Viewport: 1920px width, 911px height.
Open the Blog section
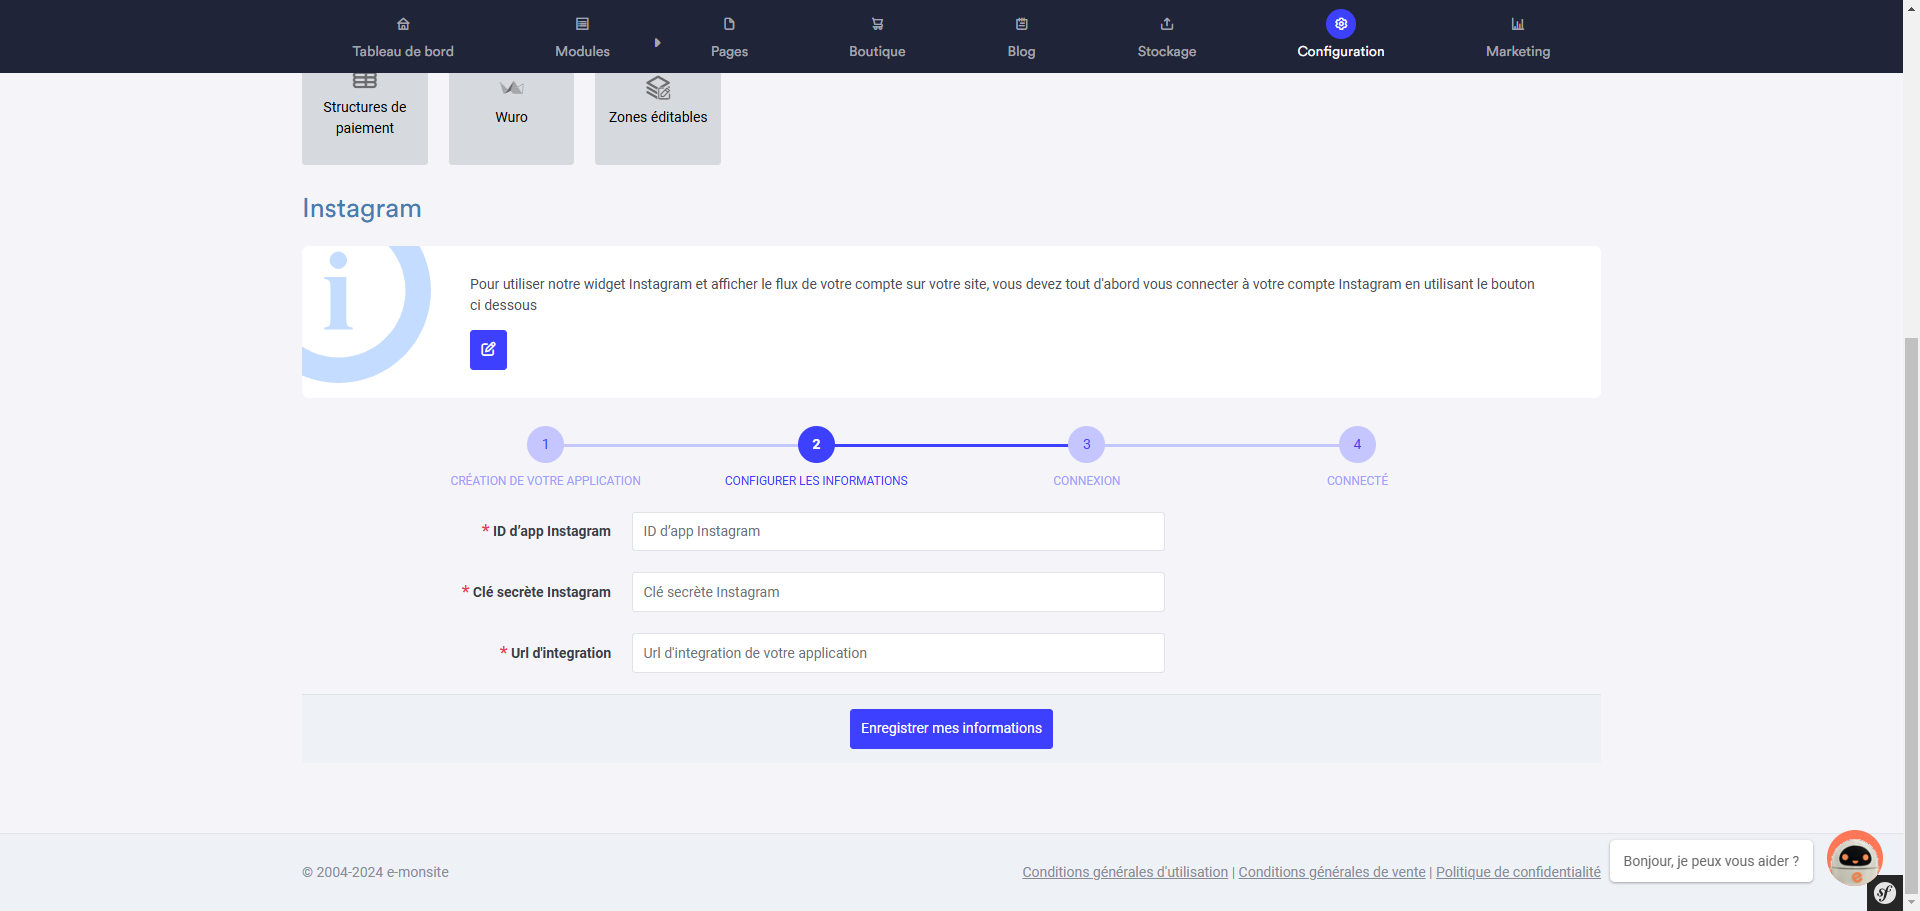coord(1021,37)
